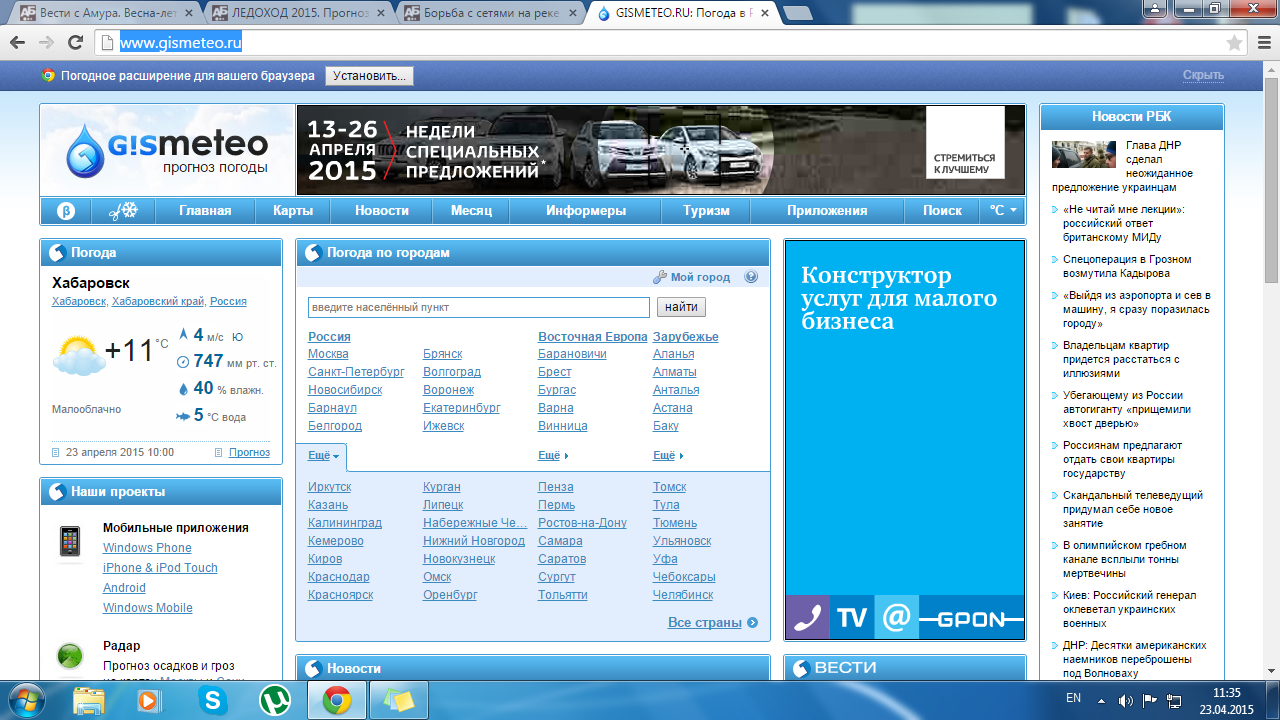Open the °C temperature units dropdown
This screenshot has width=1280, height=720.
click(x=1002, y=211)
